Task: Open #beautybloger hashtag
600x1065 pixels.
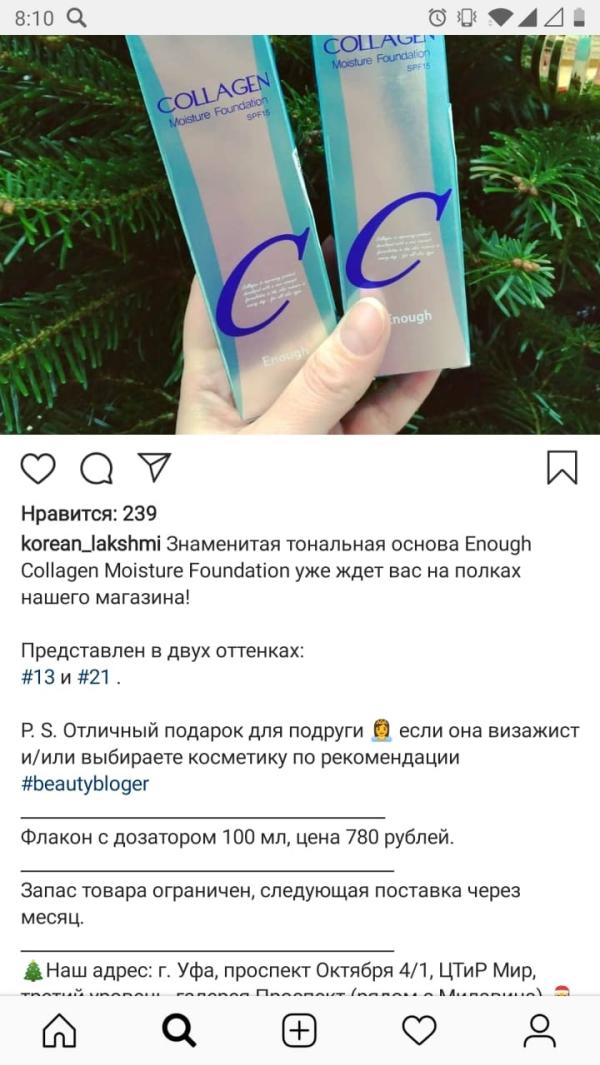Action: [x=85, y=784]
